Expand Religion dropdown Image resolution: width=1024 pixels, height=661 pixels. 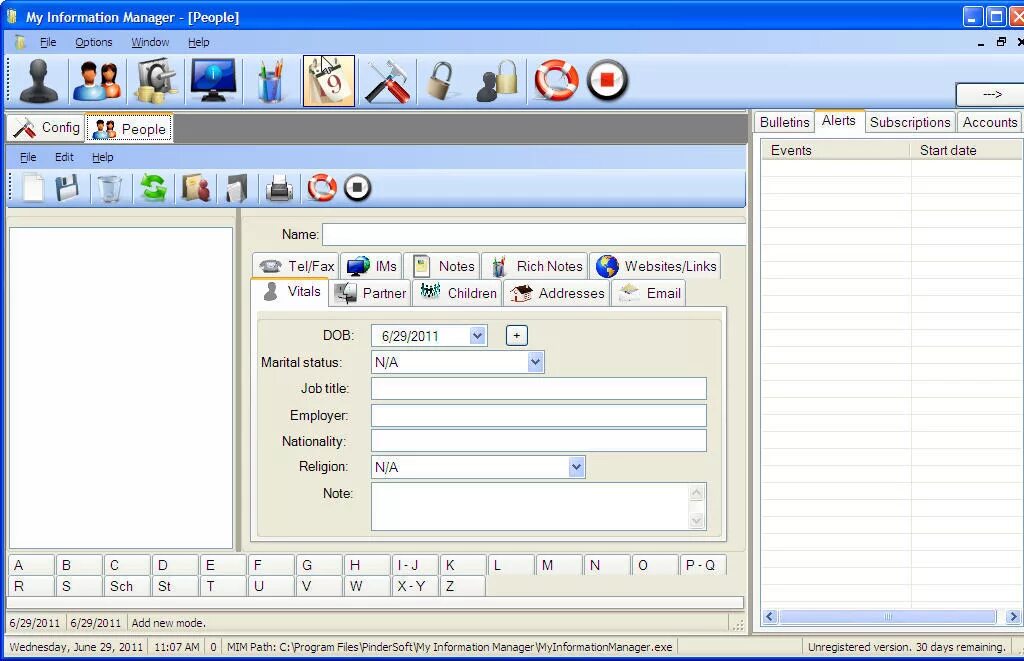click(x=576, y=467)
